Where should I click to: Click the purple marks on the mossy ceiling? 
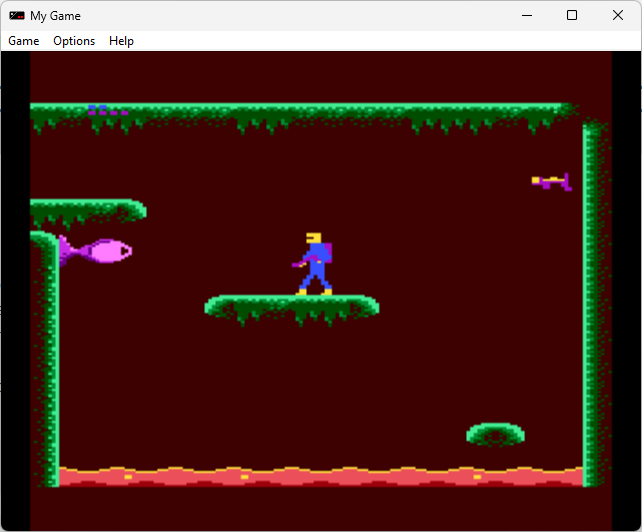click(106, 110)
